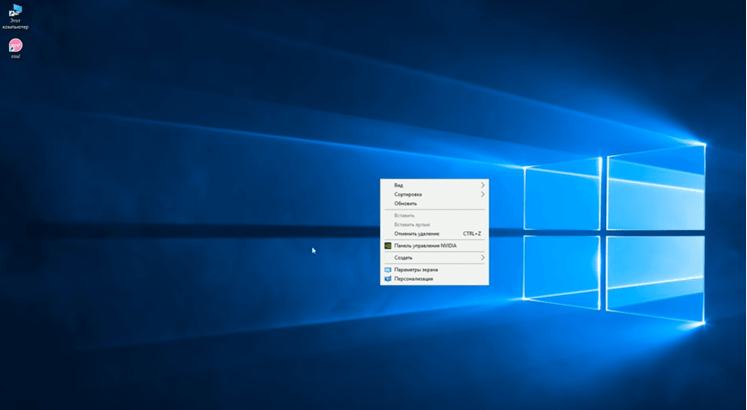Choose 'Обновить' to refresh the desktop
747x410 pixels.
[x=405, y=203]
